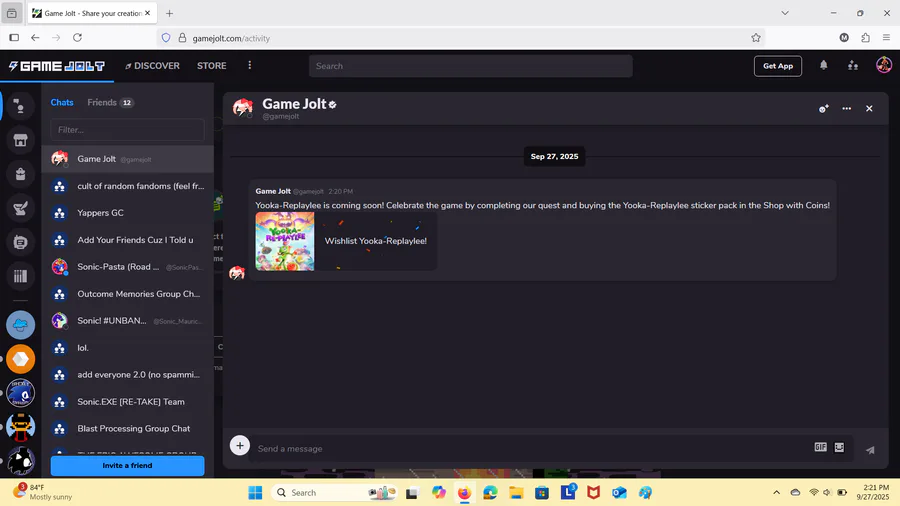The image size is (900, 506).
Task: Open the black-and-white creature community in sidebar
Action: [21, 461]
